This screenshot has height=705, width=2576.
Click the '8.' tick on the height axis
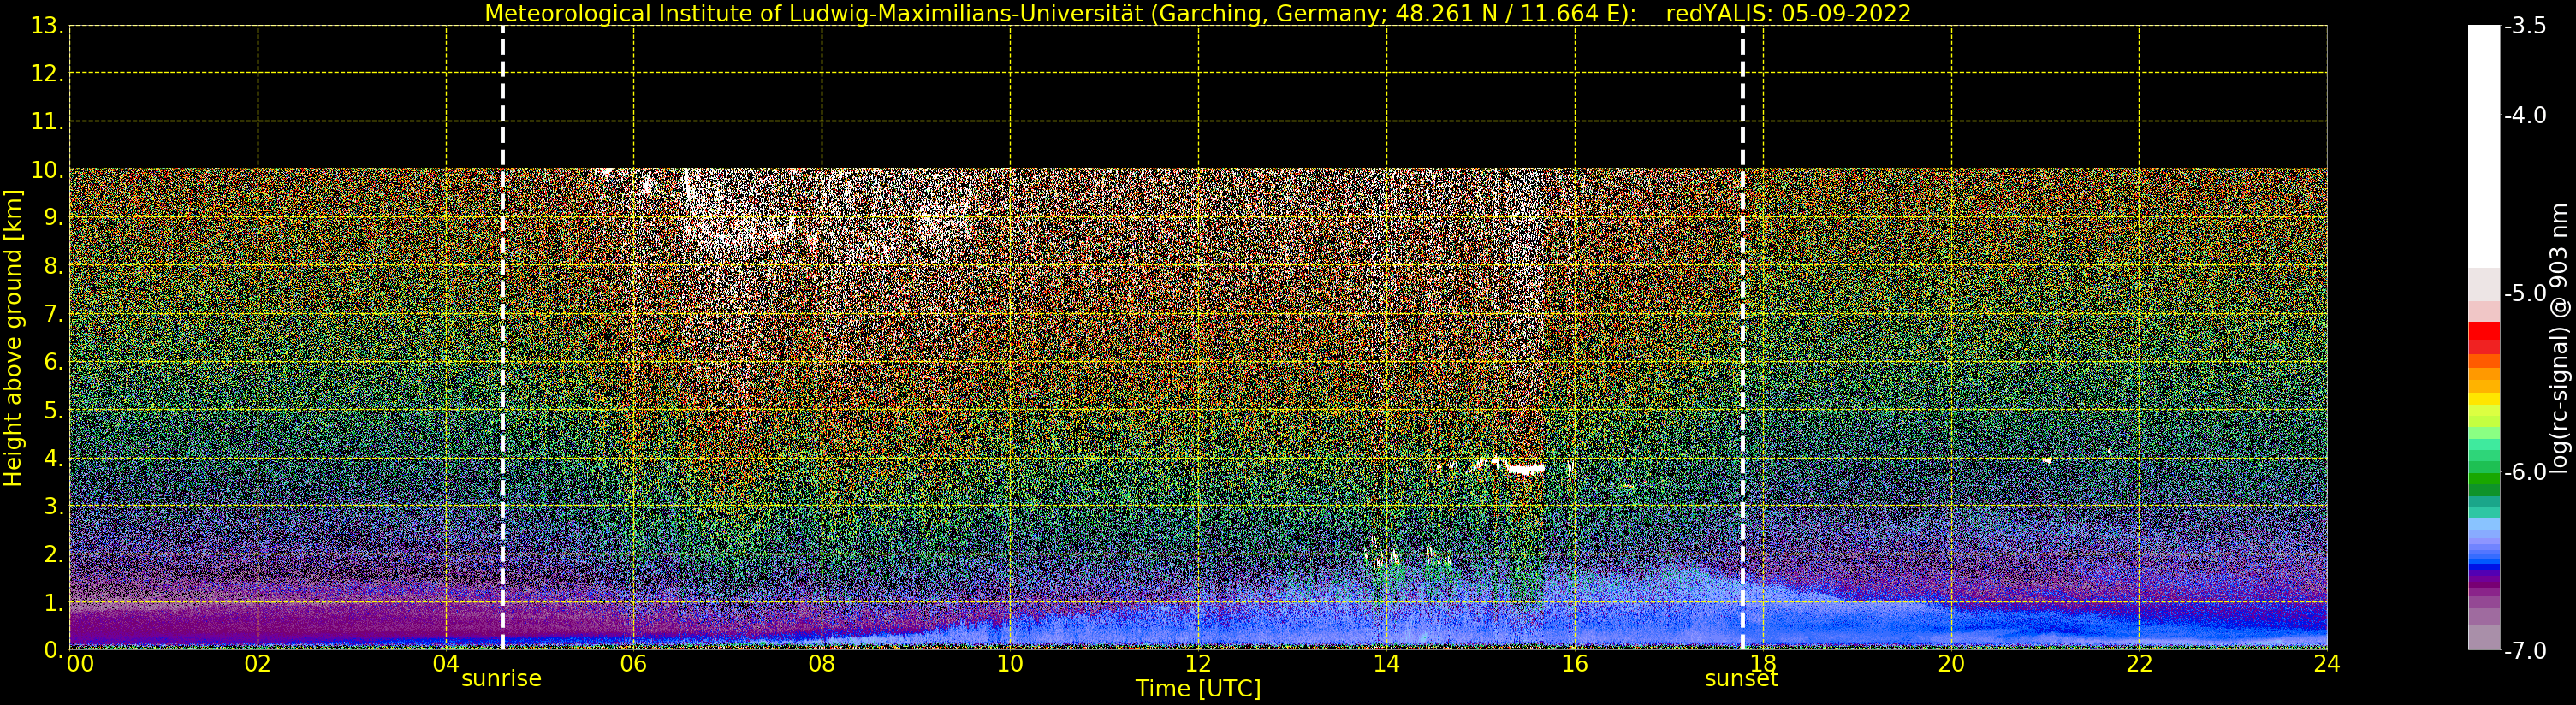pyautogui.click(x=54, y=266)
